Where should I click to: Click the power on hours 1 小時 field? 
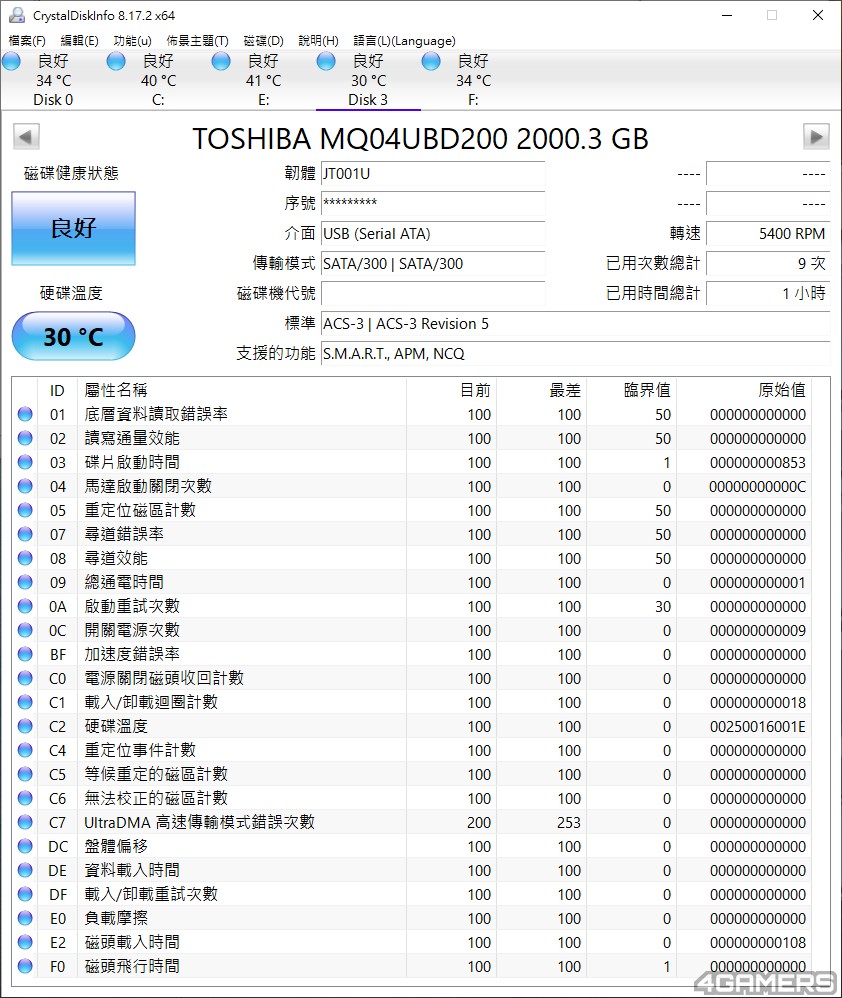click(768, 293)
